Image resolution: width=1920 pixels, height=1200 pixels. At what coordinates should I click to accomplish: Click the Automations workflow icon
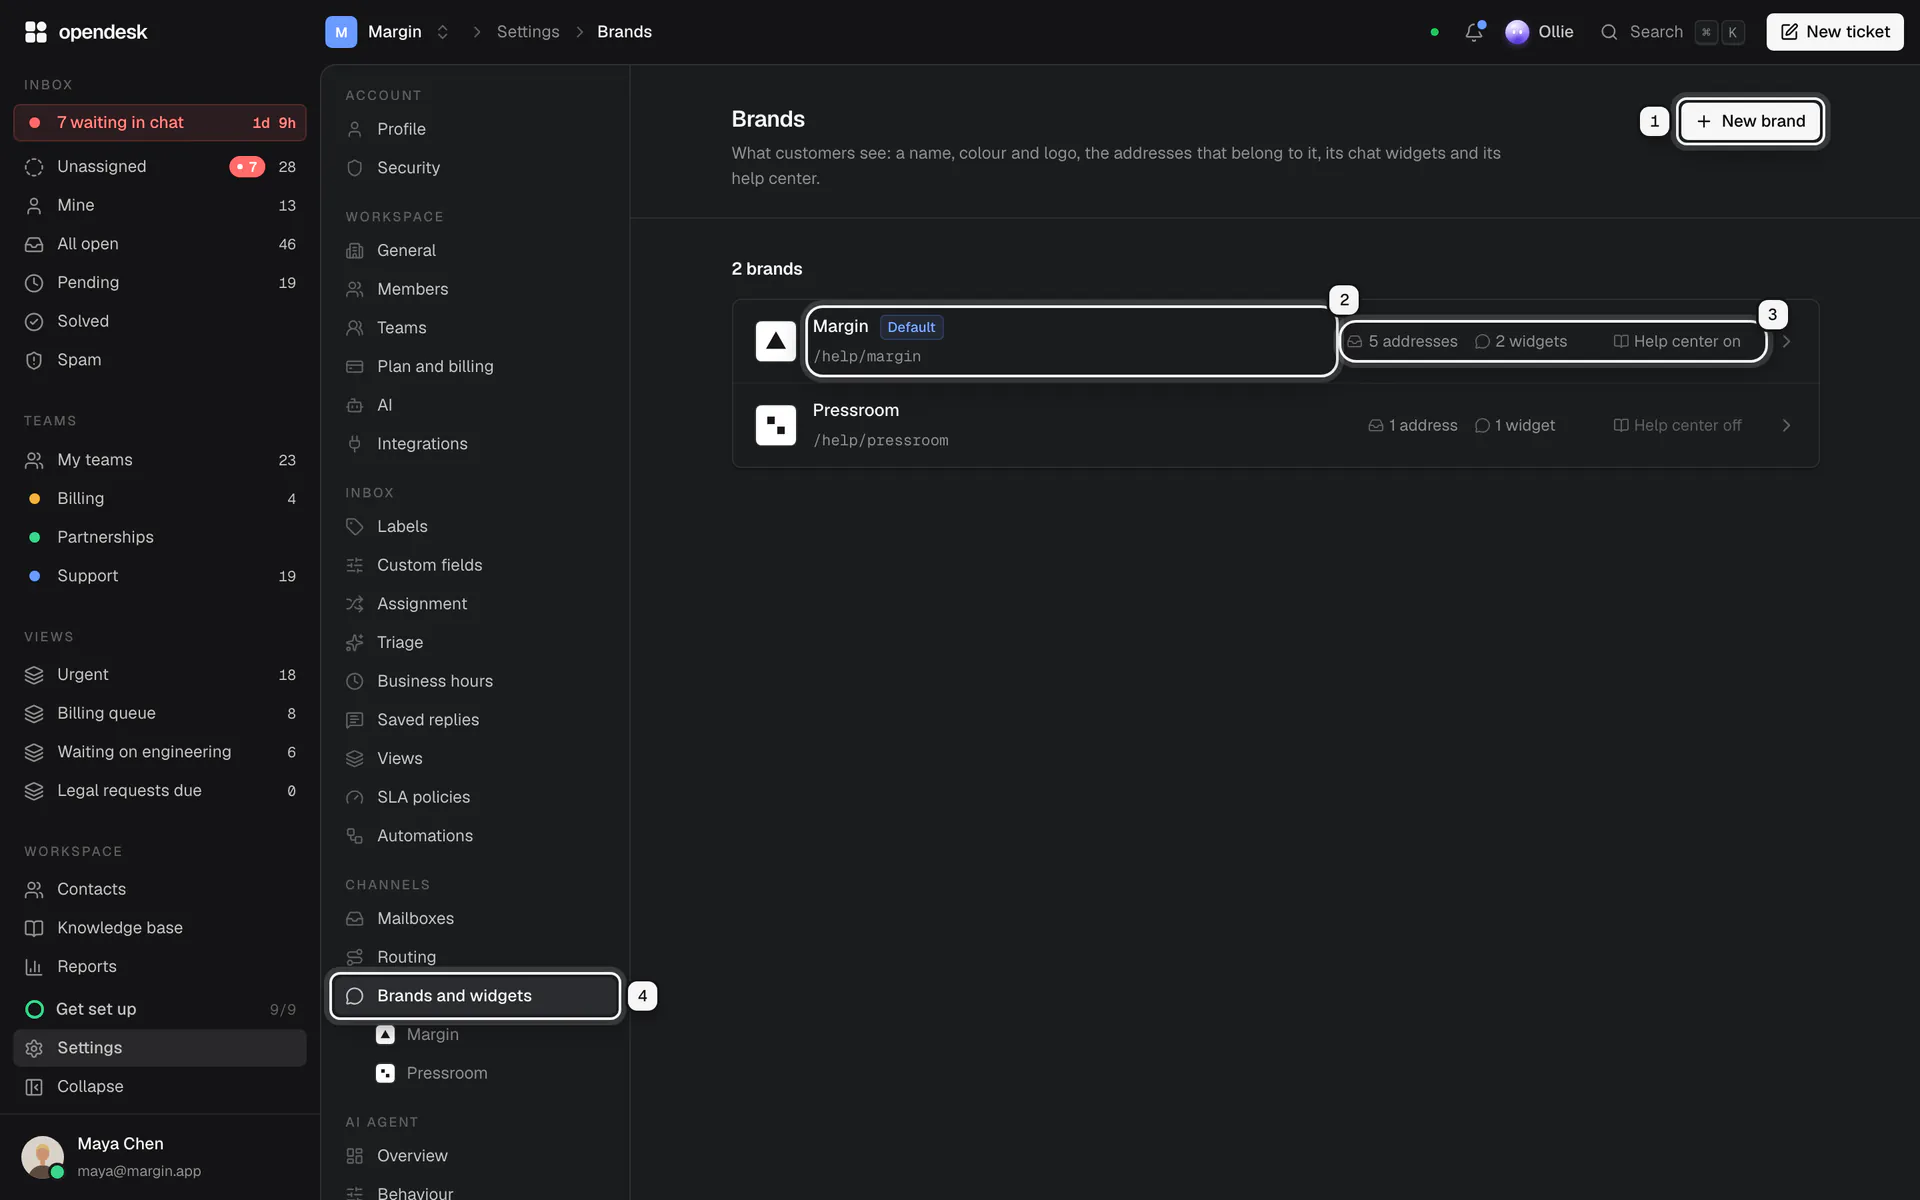(x=354, y=836)
